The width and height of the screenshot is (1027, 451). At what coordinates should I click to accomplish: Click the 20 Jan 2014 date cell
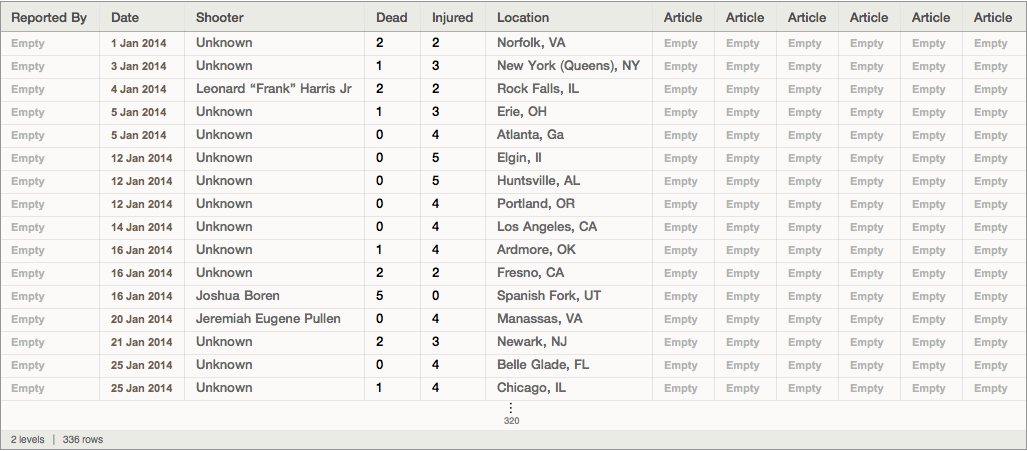point(142,319)
